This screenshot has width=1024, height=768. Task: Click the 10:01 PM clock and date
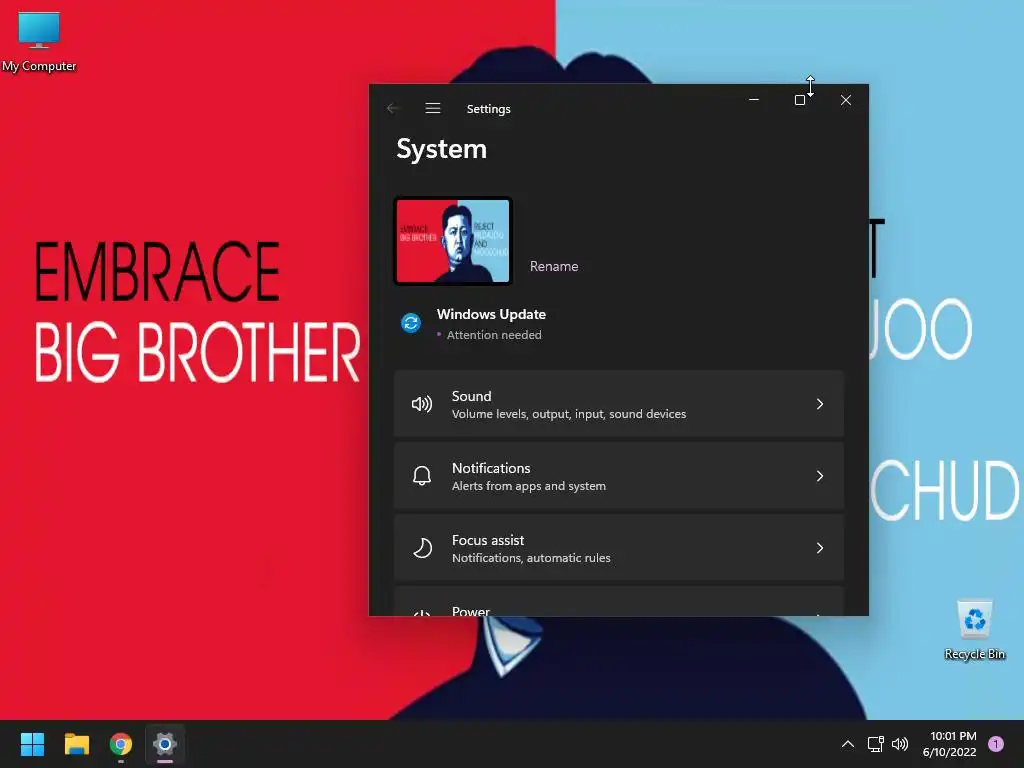coord(952,744)
